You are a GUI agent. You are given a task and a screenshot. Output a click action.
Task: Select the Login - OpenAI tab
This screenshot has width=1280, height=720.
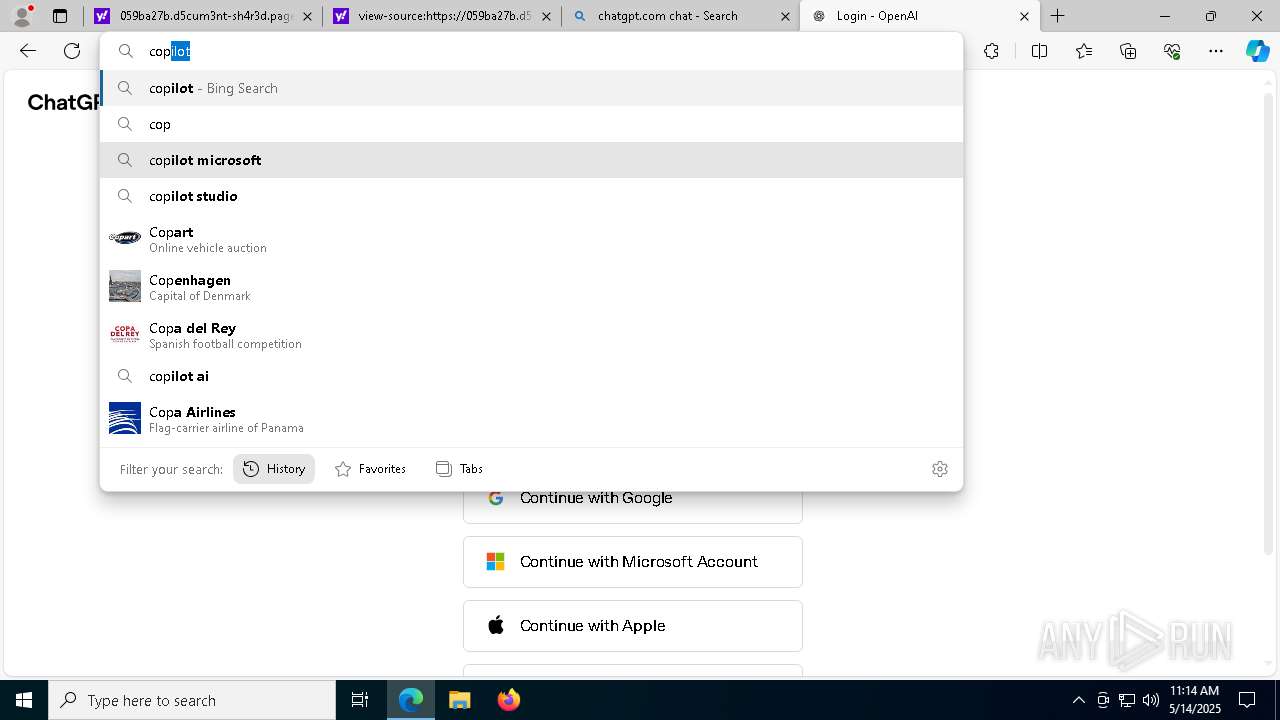(x=920, y=16)
